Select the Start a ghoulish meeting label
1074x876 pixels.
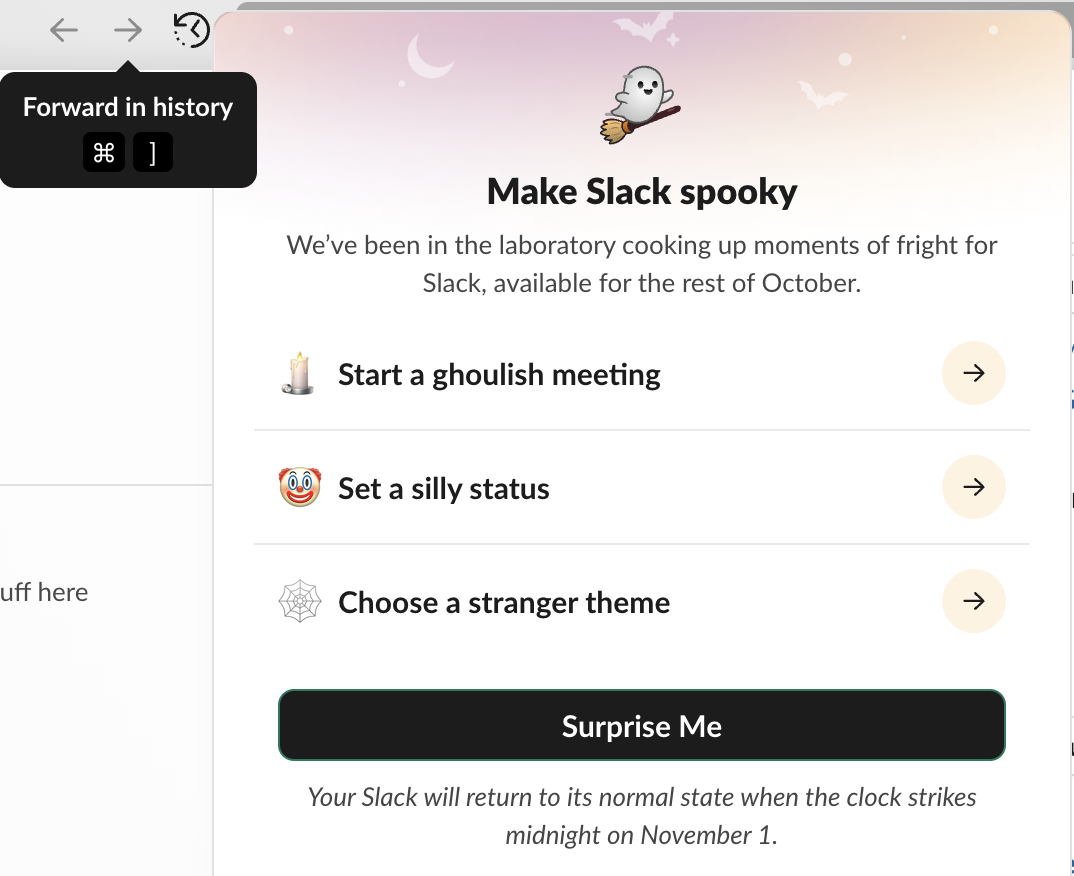pos(499,375)
